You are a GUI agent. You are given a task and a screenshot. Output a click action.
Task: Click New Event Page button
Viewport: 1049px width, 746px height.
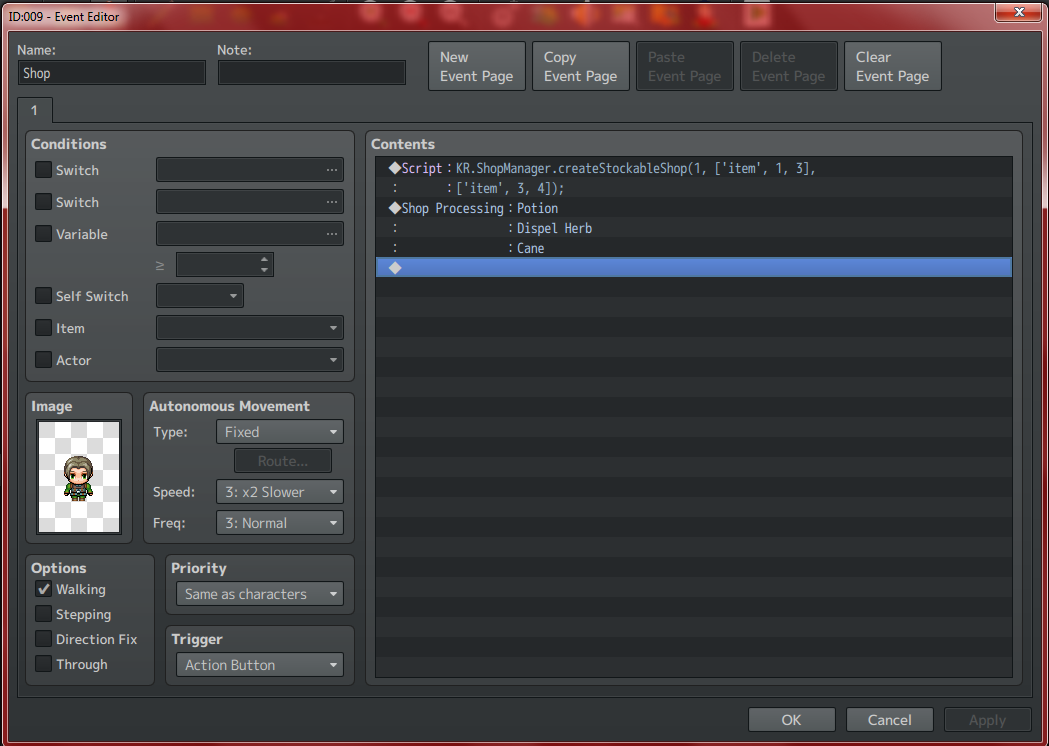pos(477,66)
